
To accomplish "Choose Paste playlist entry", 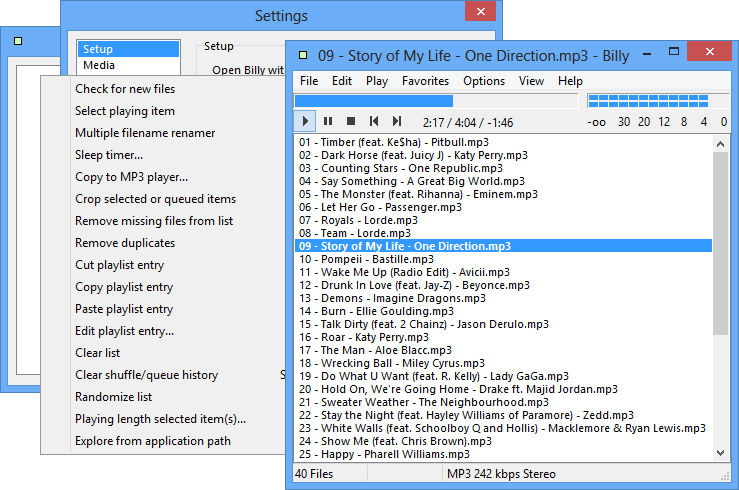I will point(124,309).
